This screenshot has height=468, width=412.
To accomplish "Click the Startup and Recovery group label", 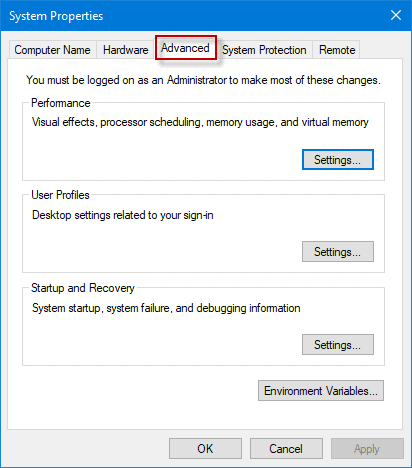I will coord(83,288).
